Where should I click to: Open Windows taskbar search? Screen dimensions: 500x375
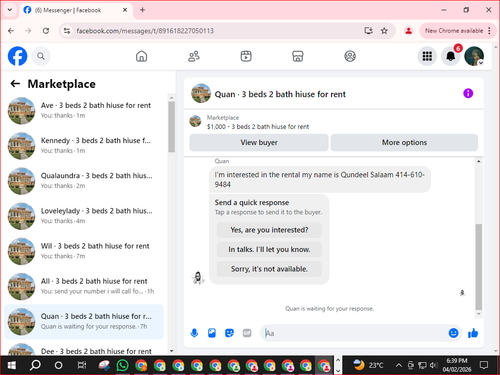point(35,365)
